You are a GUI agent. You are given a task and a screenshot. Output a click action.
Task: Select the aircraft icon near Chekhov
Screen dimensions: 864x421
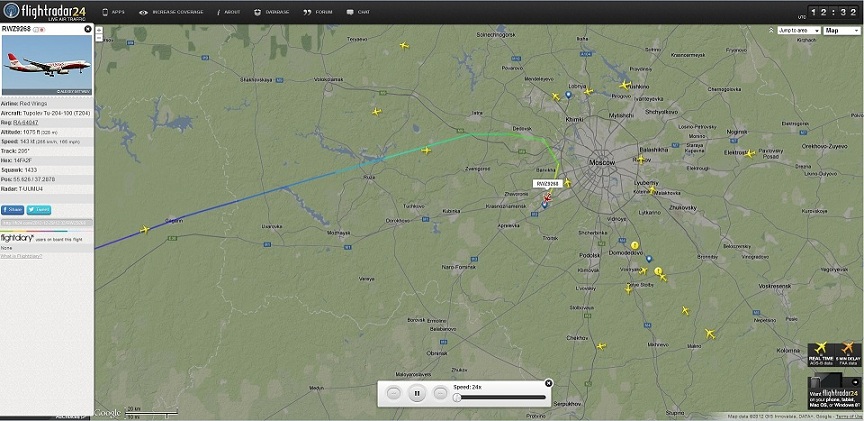click(x=601, y=346)
